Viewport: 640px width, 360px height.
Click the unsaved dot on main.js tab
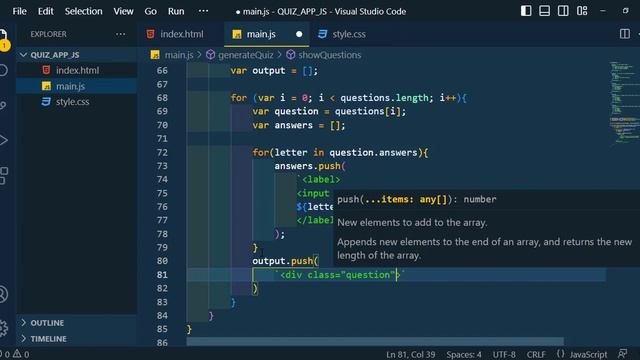pyautogui.click(x=299, y=34)
